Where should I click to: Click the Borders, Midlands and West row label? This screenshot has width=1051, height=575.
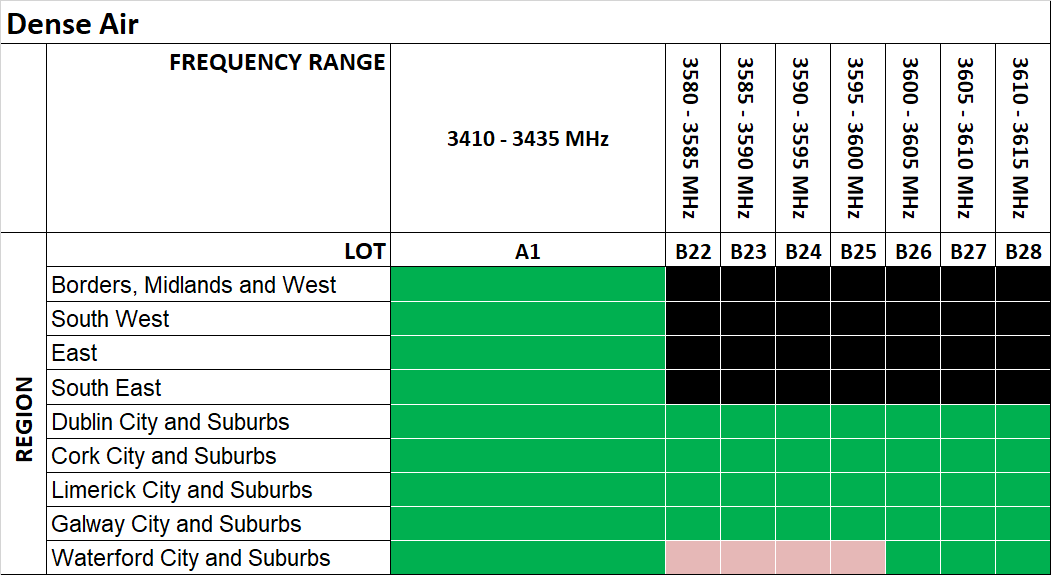[x=194, y=285]
